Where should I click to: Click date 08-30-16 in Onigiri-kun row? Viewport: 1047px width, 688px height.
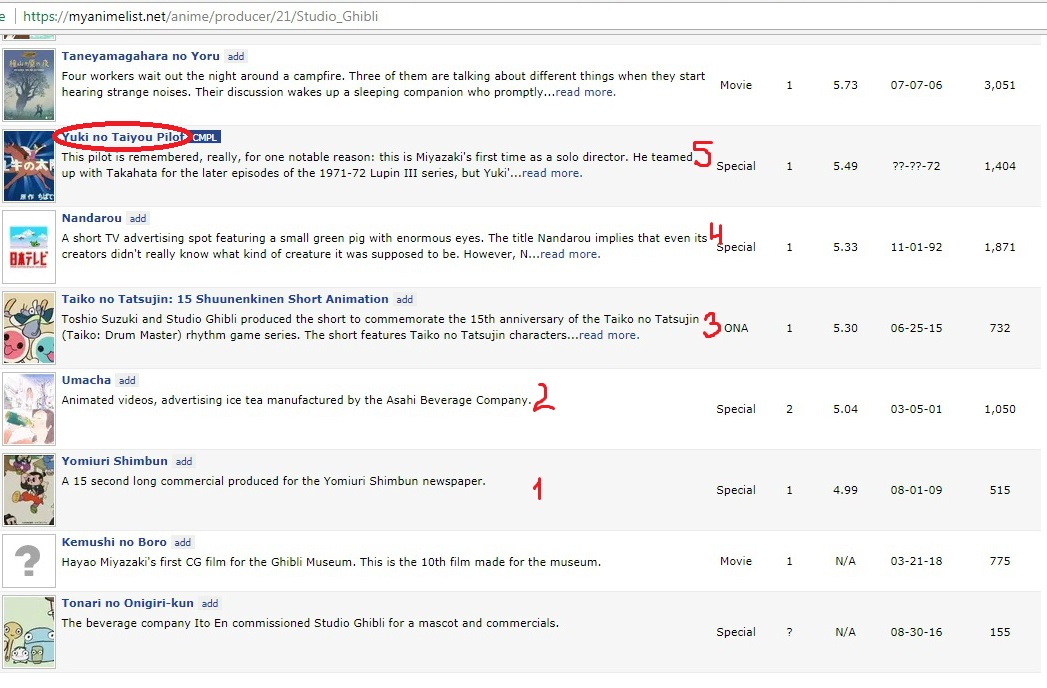(916, 631)
